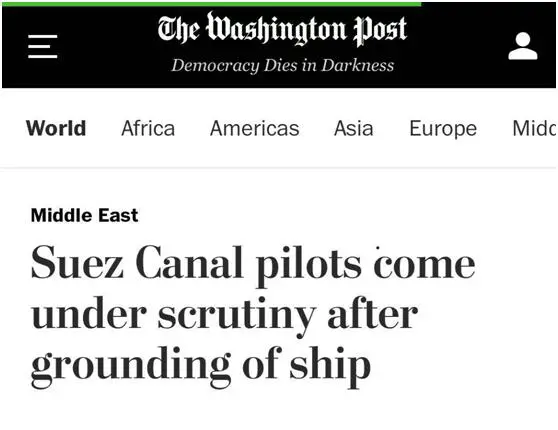The image size is (558, 430).
Task: Click the word 'Washington' in the masthead
Action: pyautogui.click(x=276, y=29)
